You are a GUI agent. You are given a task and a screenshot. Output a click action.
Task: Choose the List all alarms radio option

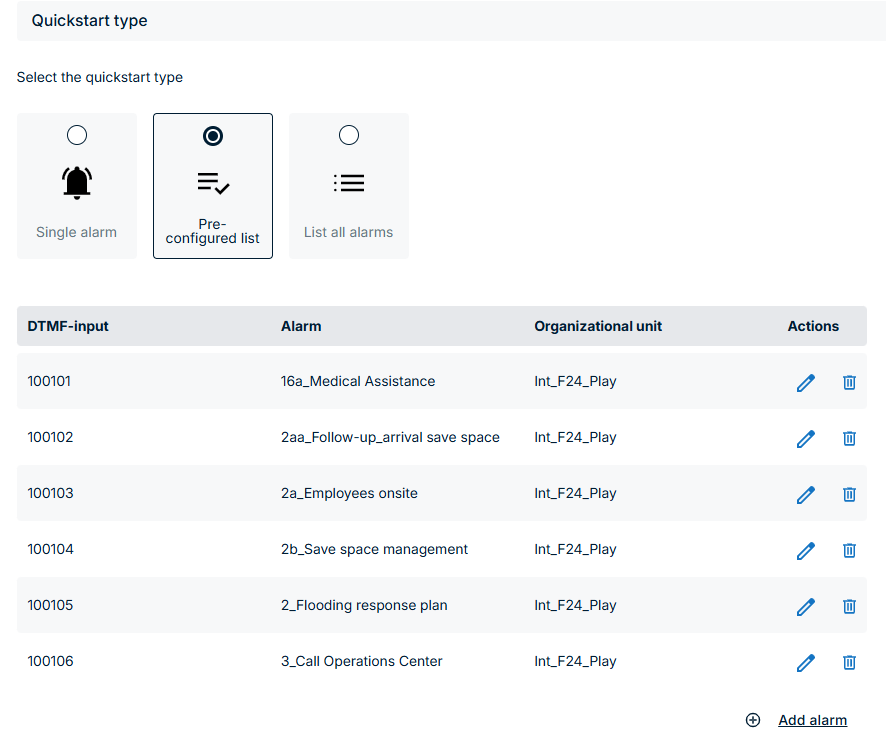click(x=349, y=135)
